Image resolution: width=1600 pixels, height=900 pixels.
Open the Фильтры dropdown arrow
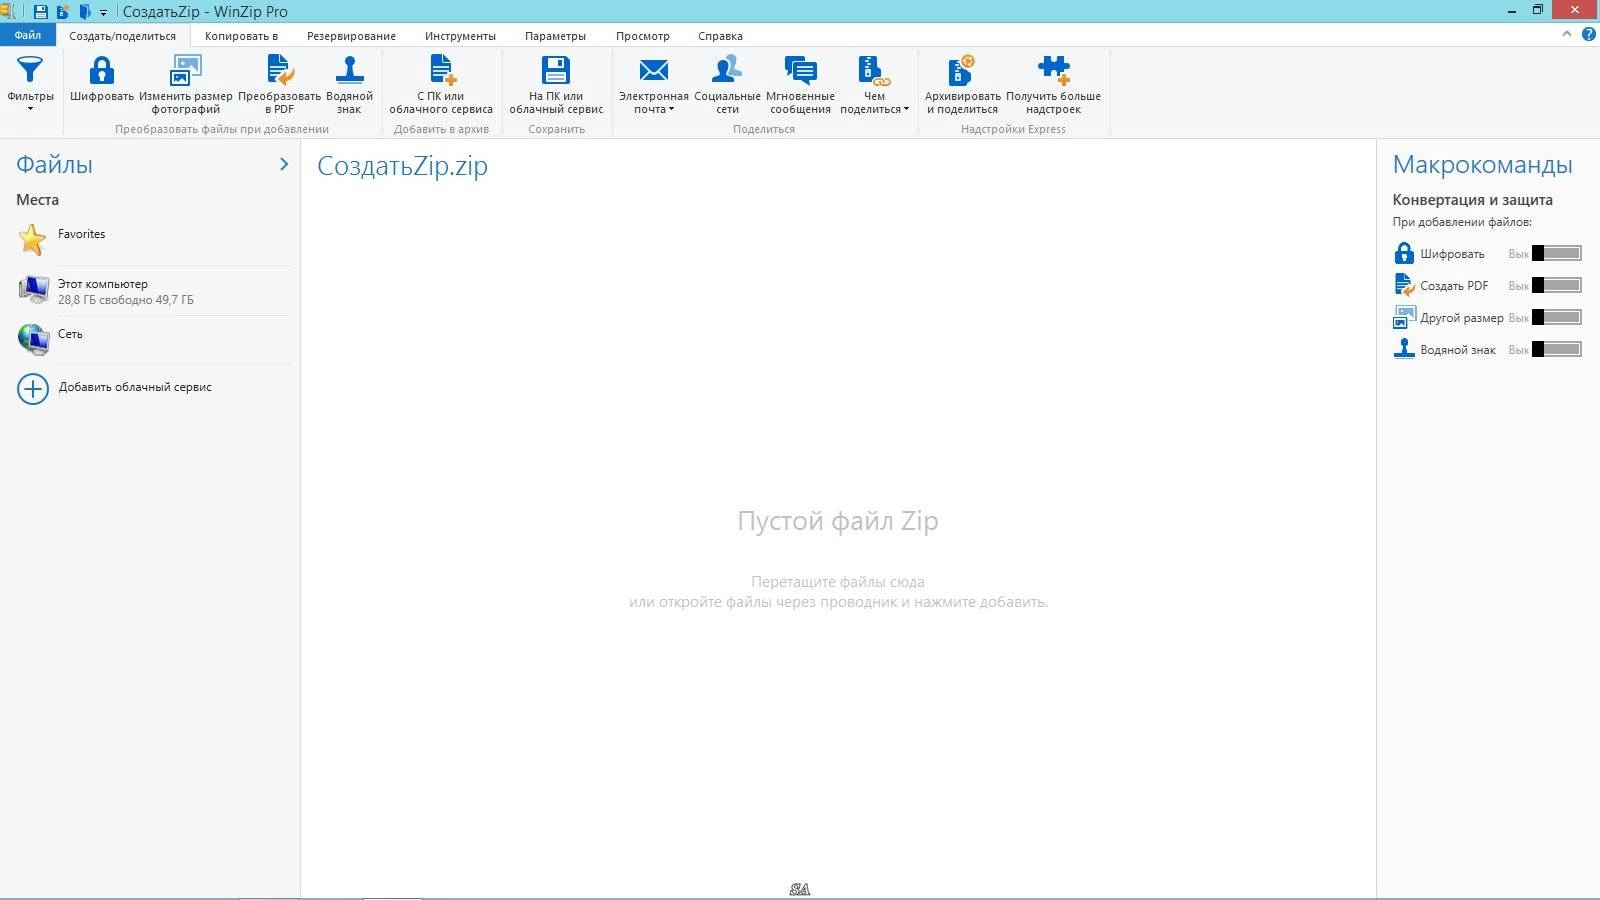point(30,109)
